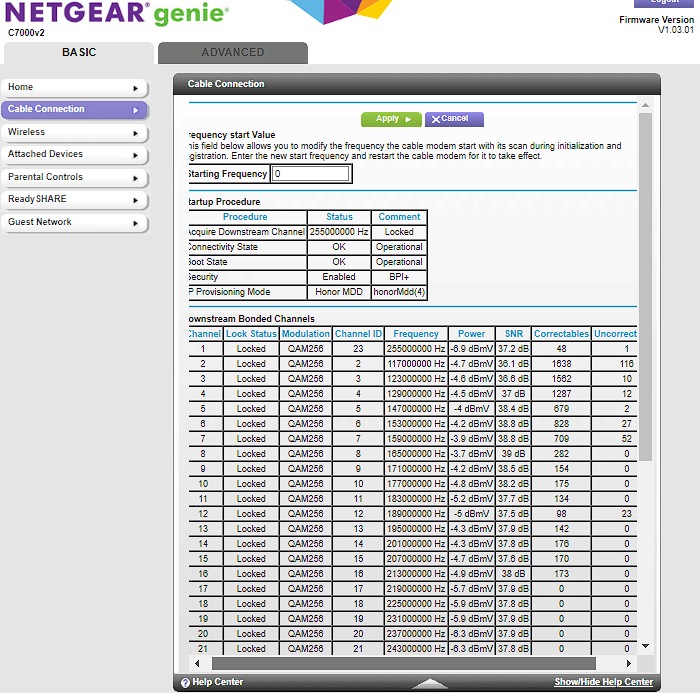Image resolution: width=700 pixels, height=693 pixels.
Task: Click the arrow icon beside Home
Action: pos(135,88)
